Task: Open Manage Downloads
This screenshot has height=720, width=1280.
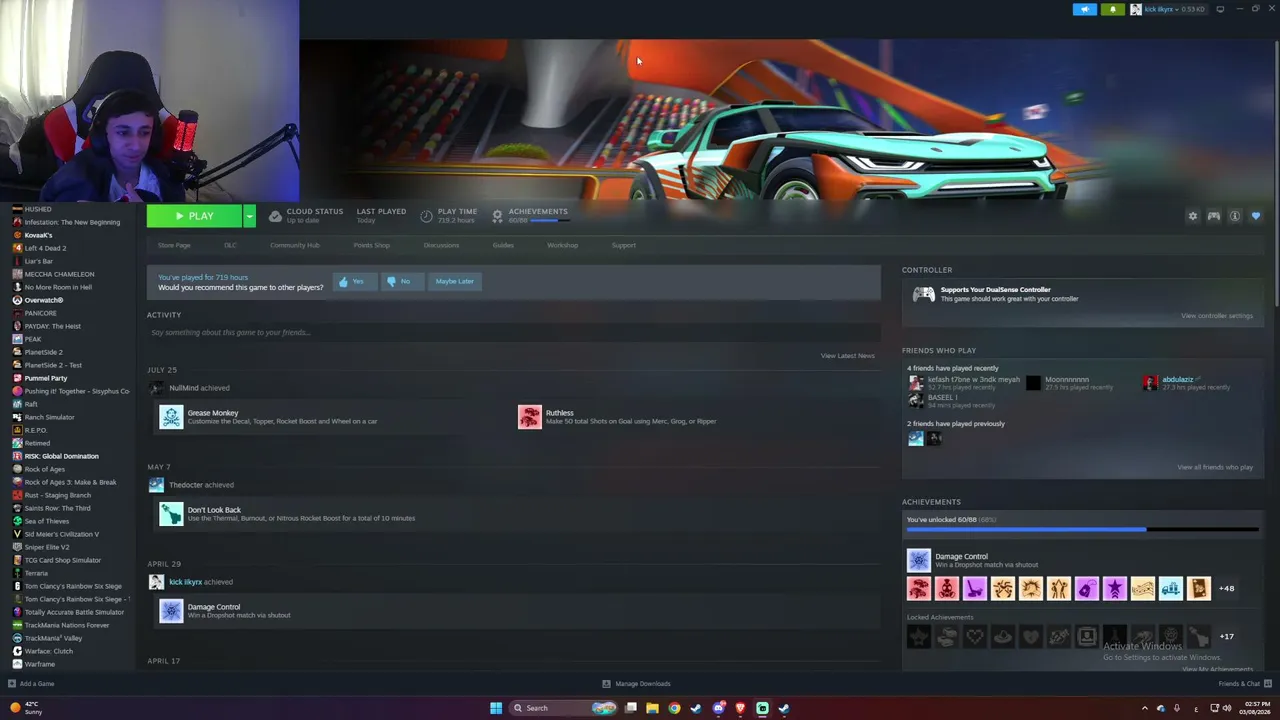Action: (636, 684)
